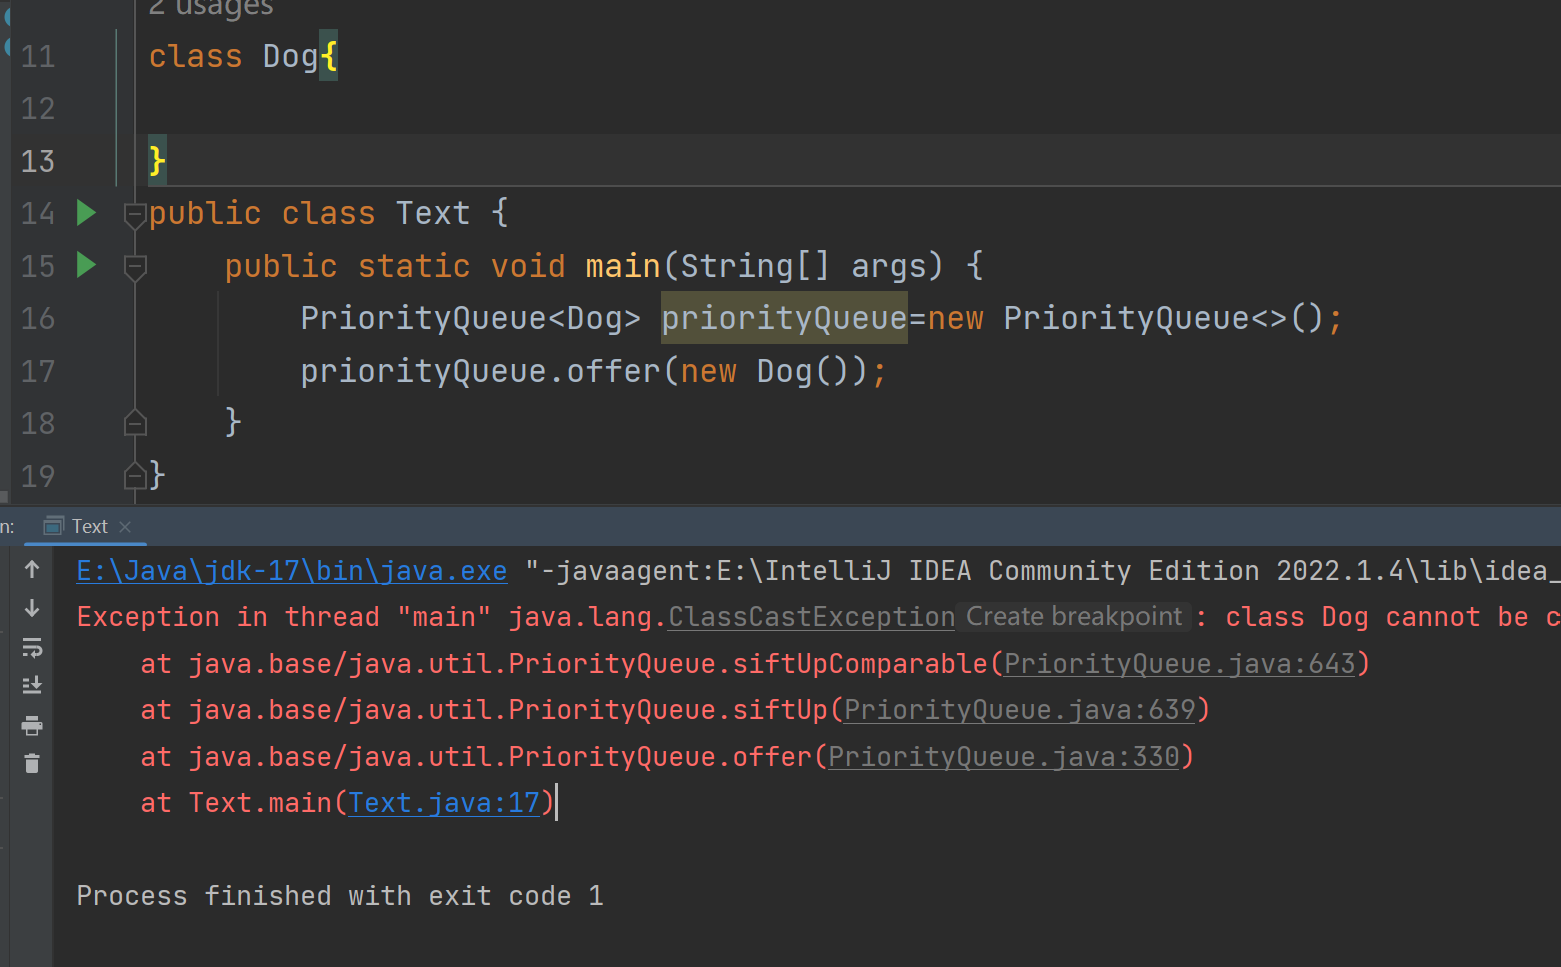Image resolution: width=1561 pixels, height=967 pixels.
Task: Open the PriorityQueue.java:330 link
Action: (1004, 757)
